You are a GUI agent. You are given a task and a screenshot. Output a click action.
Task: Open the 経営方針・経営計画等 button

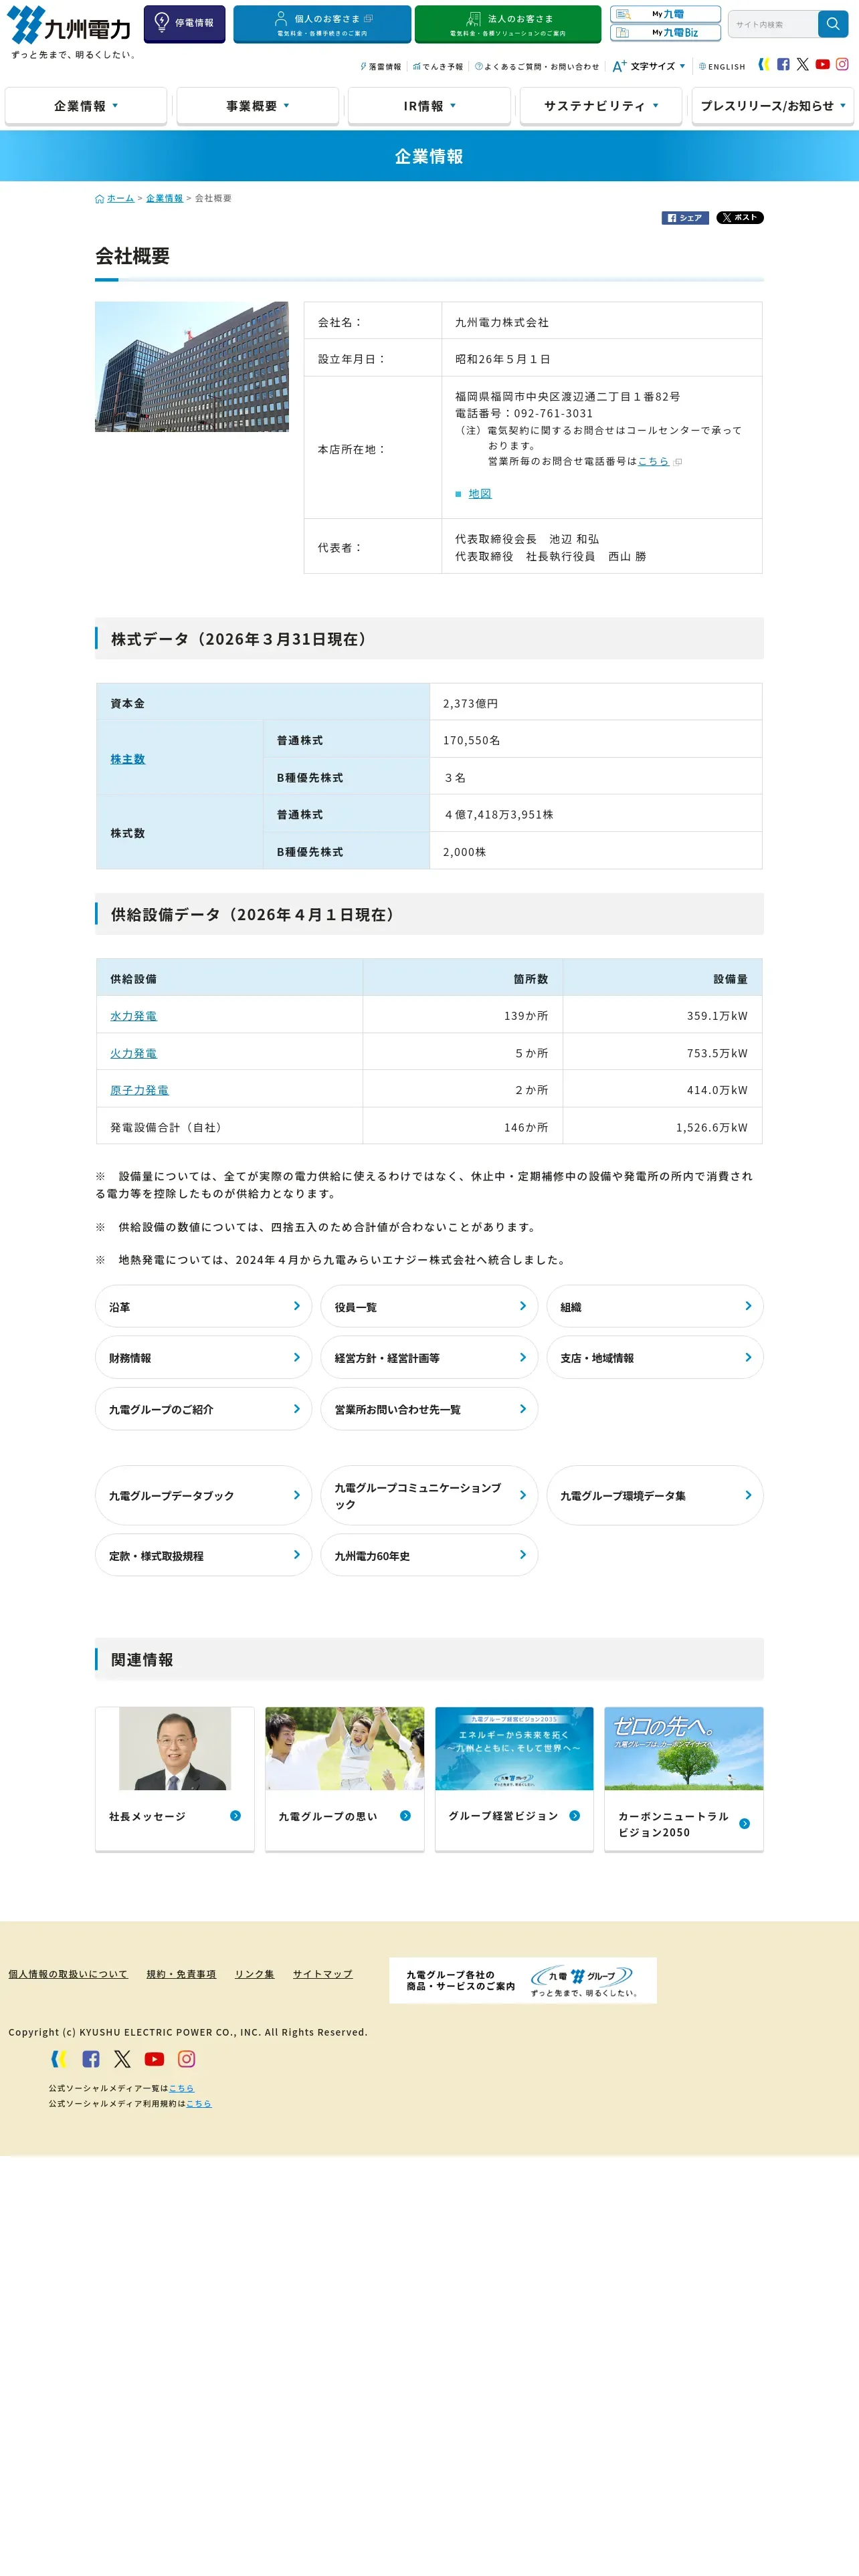429,1357
